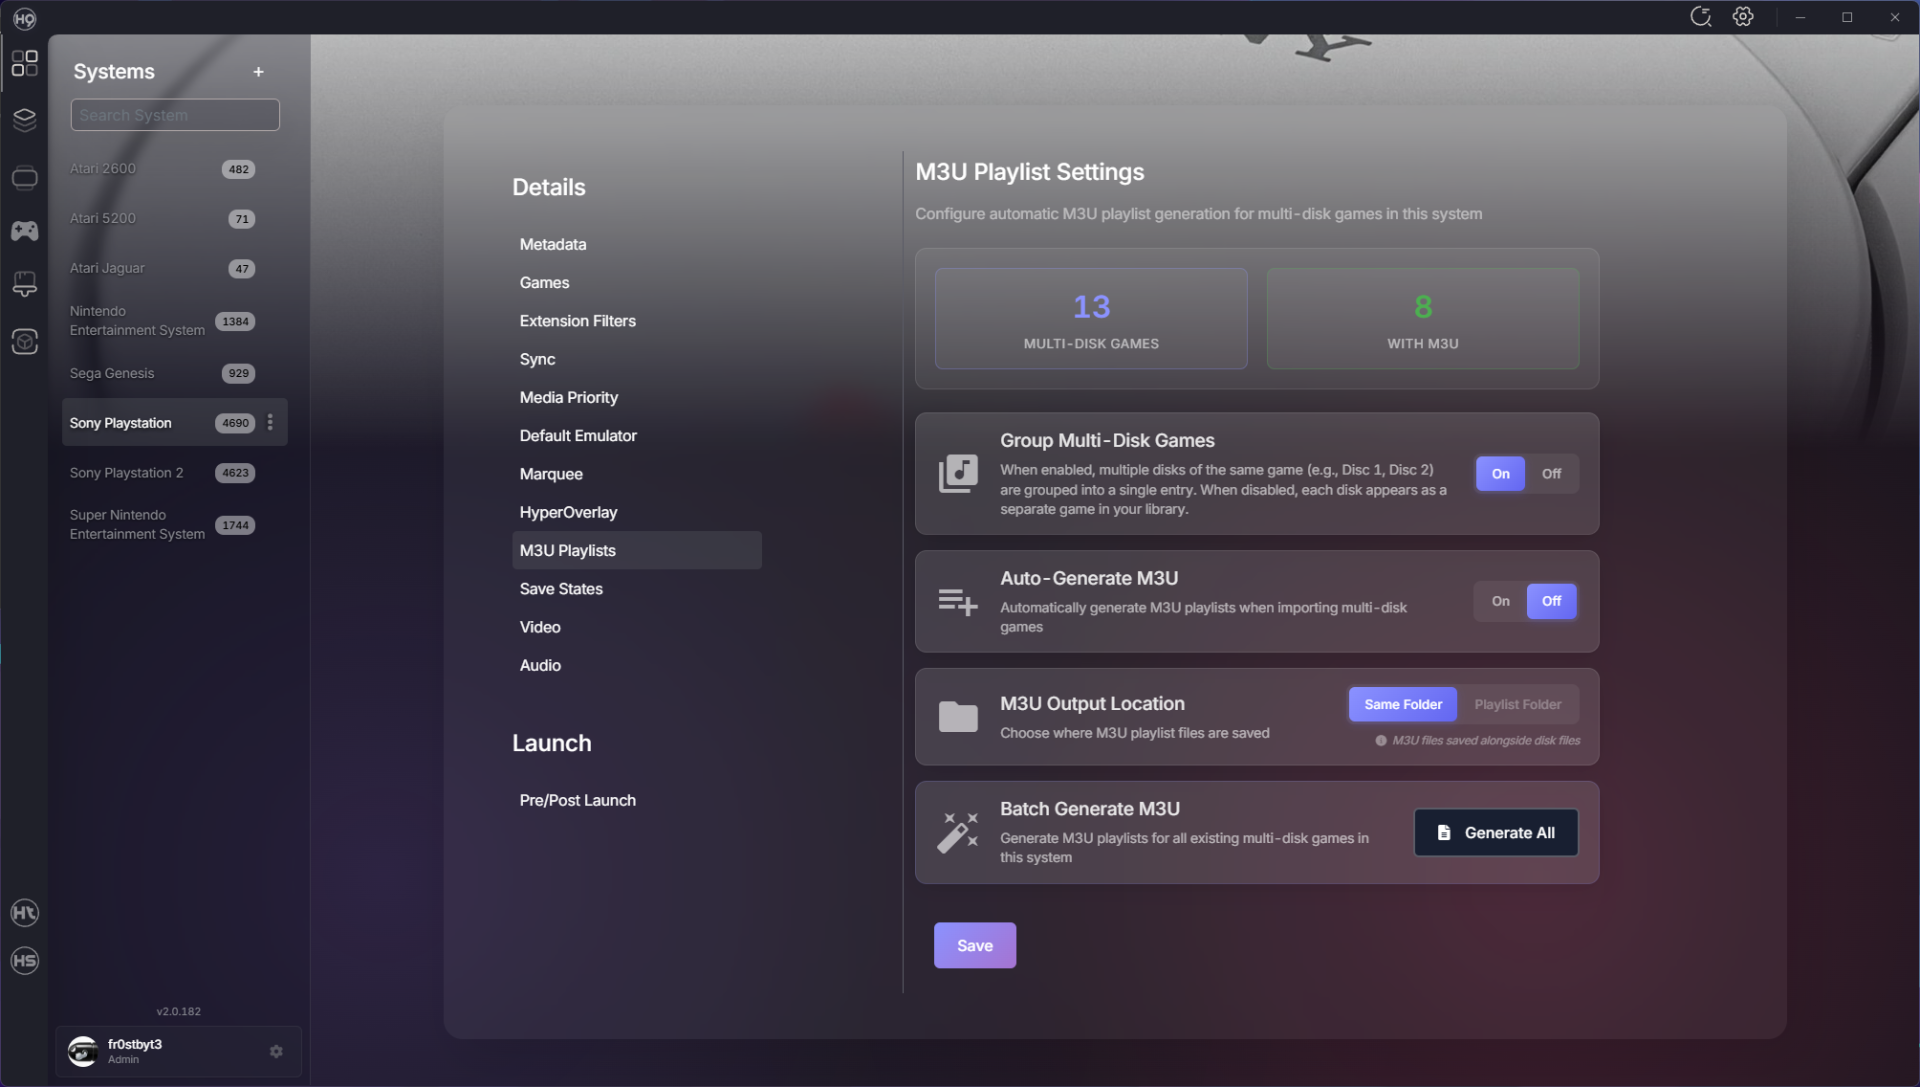Open the systems grid view icon
Image resolution: width=1920 pixels, height=1087 pixels.
coord(24,63)
